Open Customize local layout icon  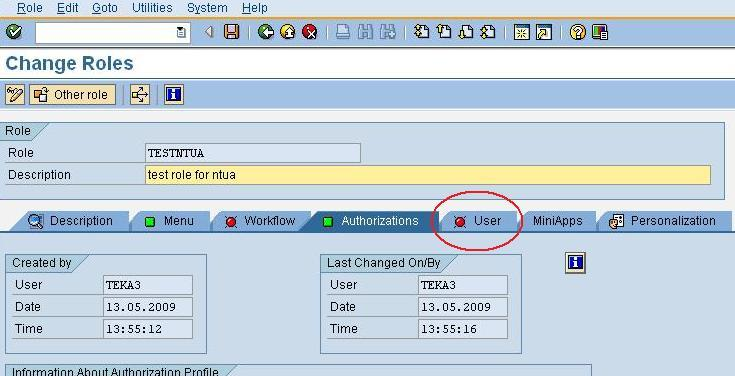[x=600, y=32]
